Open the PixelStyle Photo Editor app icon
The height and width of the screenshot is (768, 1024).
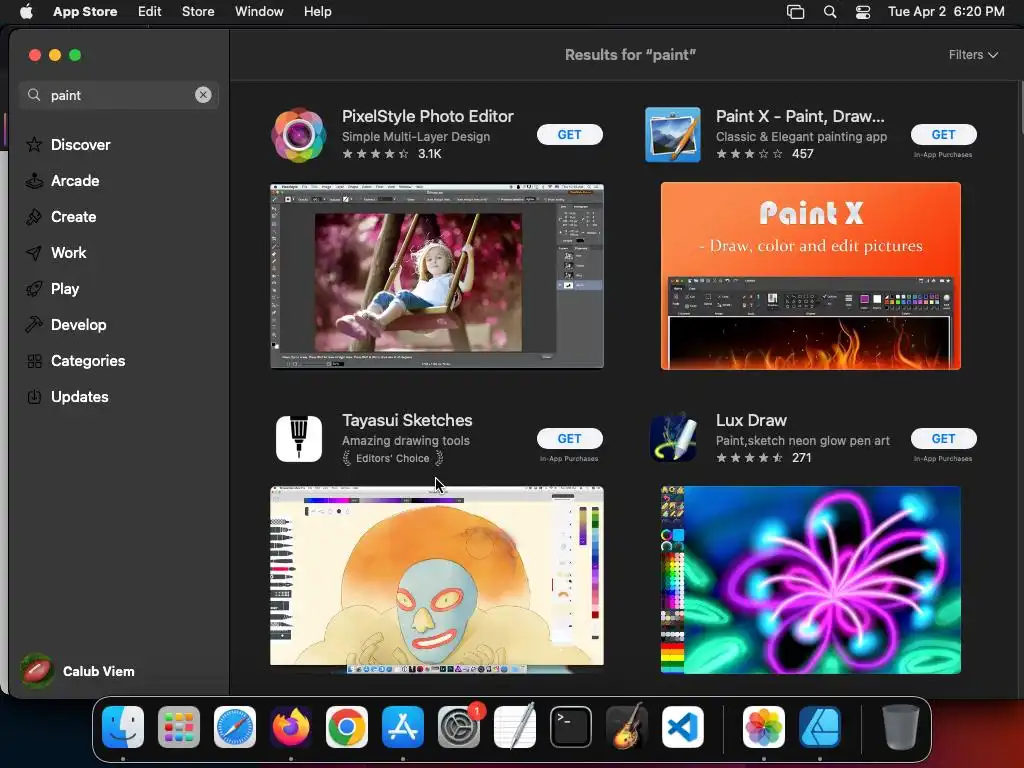click(x=298, y=135)
